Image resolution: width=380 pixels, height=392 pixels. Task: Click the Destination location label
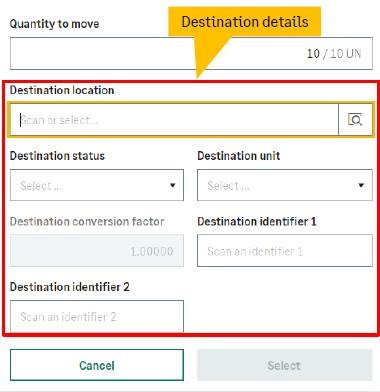click(x=62, y=90)
